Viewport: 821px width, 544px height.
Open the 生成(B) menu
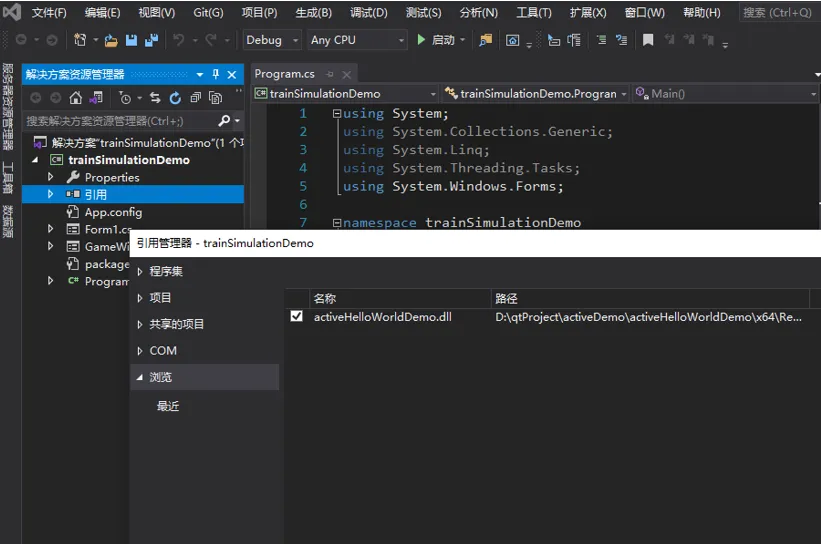tap(313, 13)
